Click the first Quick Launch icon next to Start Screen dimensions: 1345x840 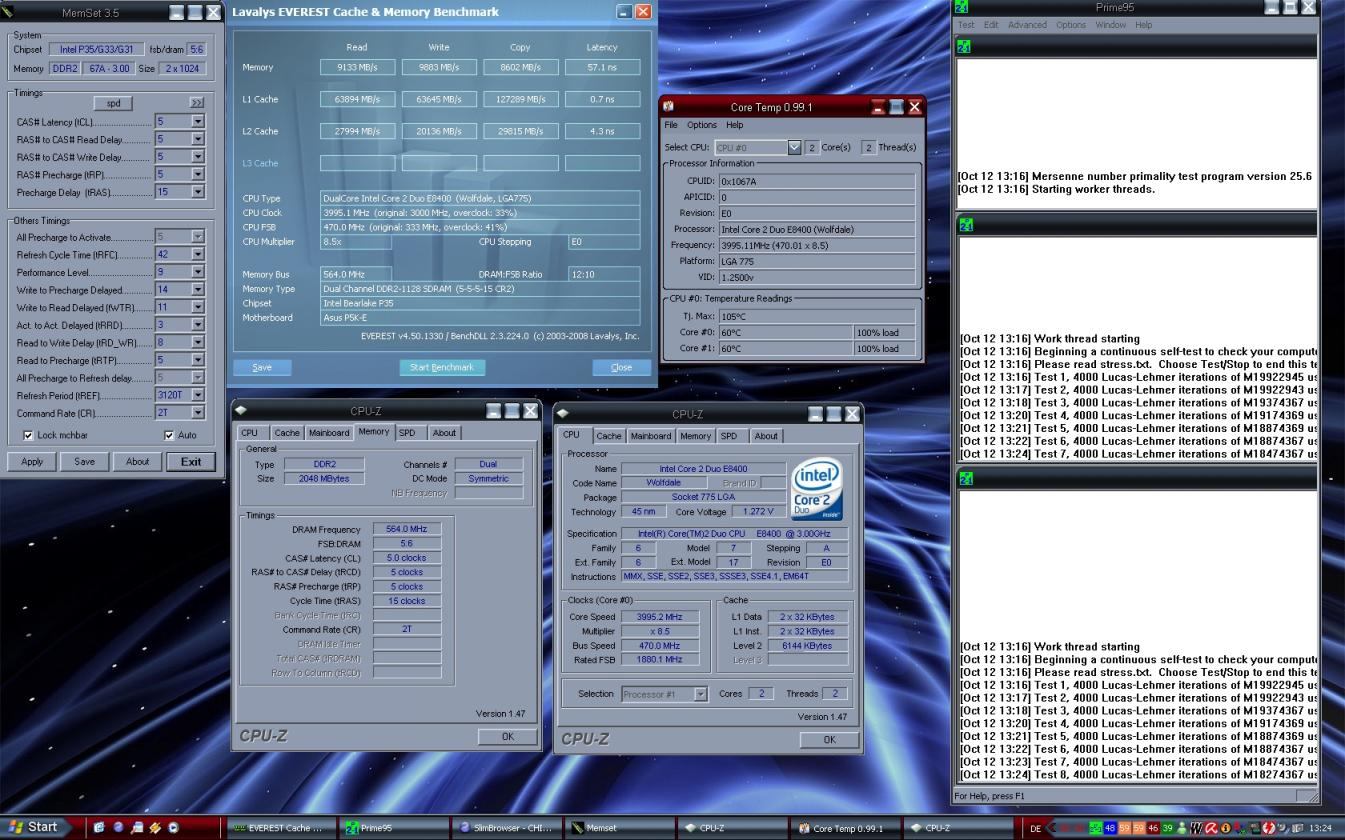pos(99,827)
